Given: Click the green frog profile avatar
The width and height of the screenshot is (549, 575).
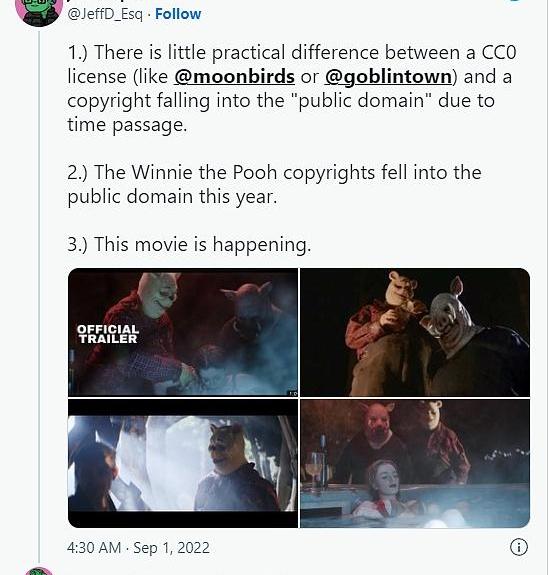Looking at the screenshot, I should pos(39,12).
